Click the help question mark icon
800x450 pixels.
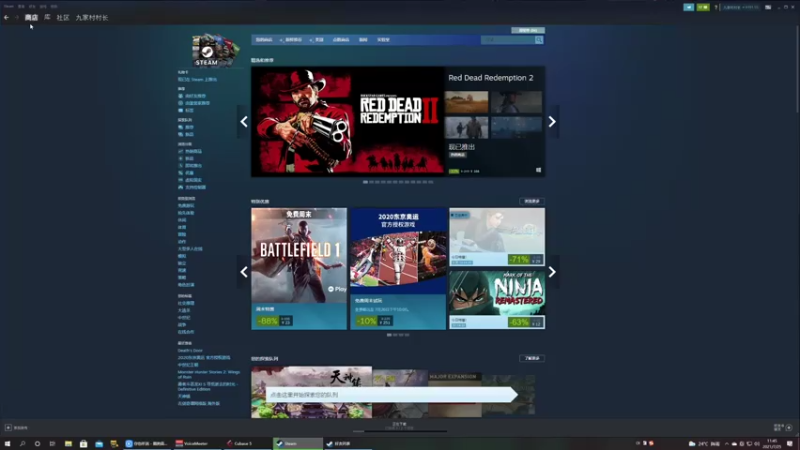[716, 7]
